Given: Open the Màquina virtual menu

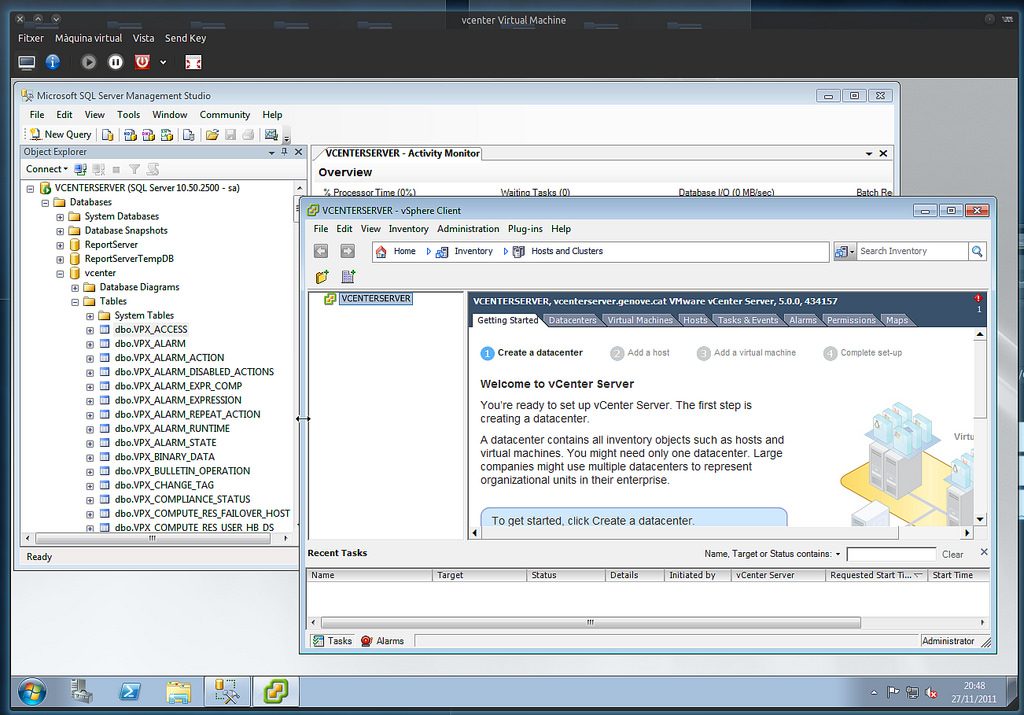Looking at the screenshot, I should (x=88, y=38).
